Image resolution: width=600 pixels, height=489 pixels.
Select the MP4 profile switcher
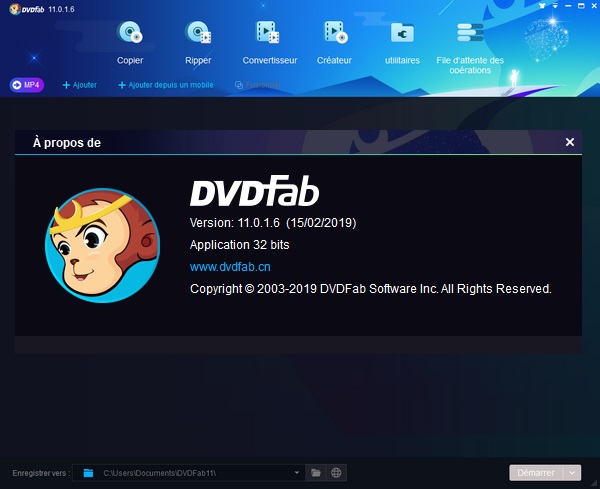point(27,85)
